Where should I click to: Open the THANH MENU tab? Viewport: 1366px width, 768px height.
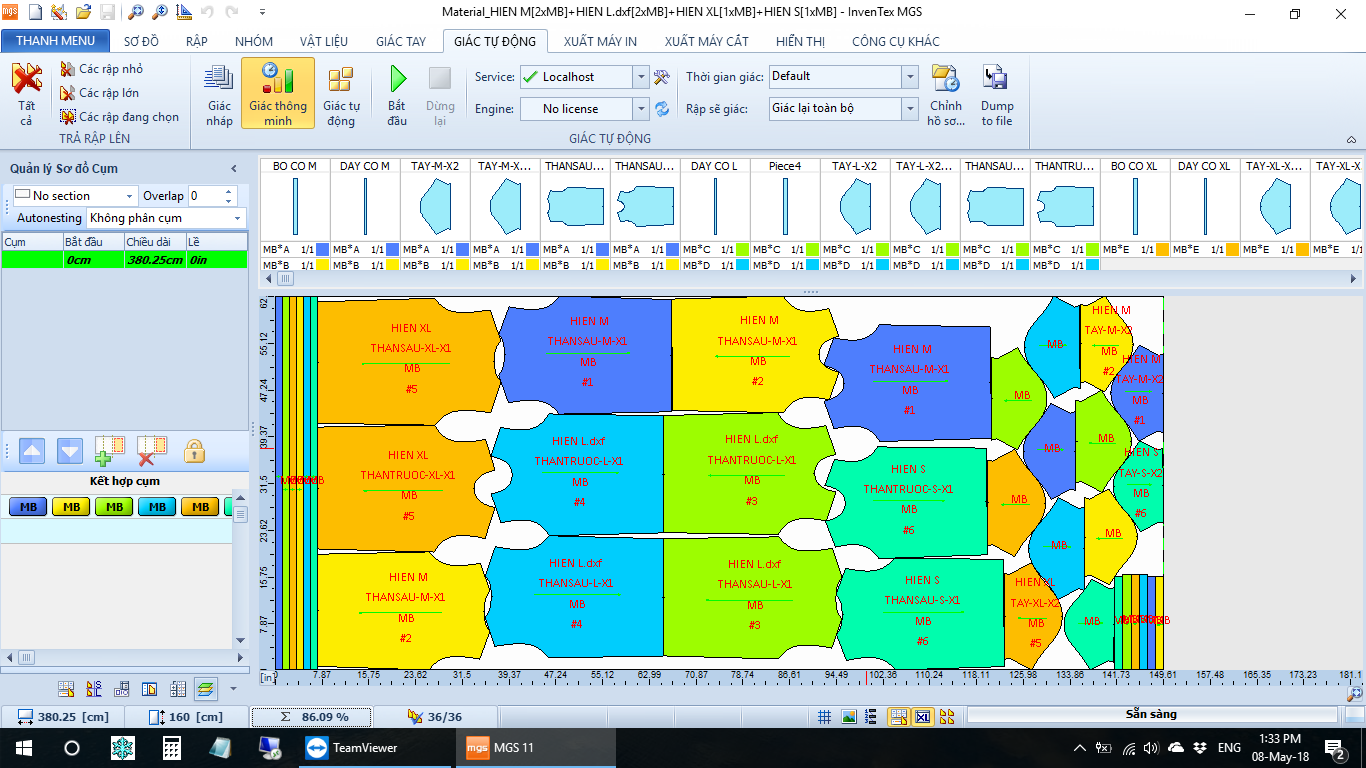56,41
